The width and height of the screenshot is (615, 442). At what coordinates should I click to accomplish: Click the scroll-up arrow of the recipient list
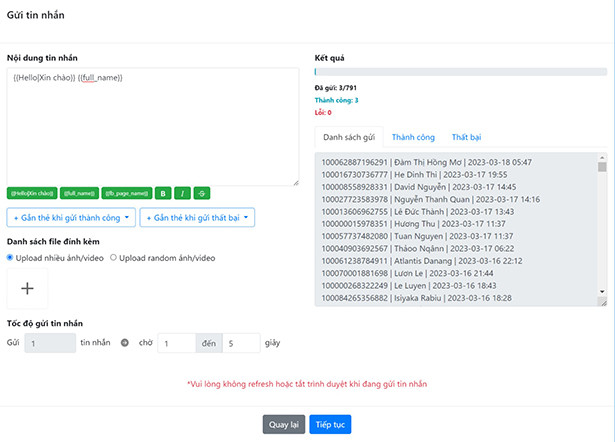pyautogui.click(x=602, y=157)
